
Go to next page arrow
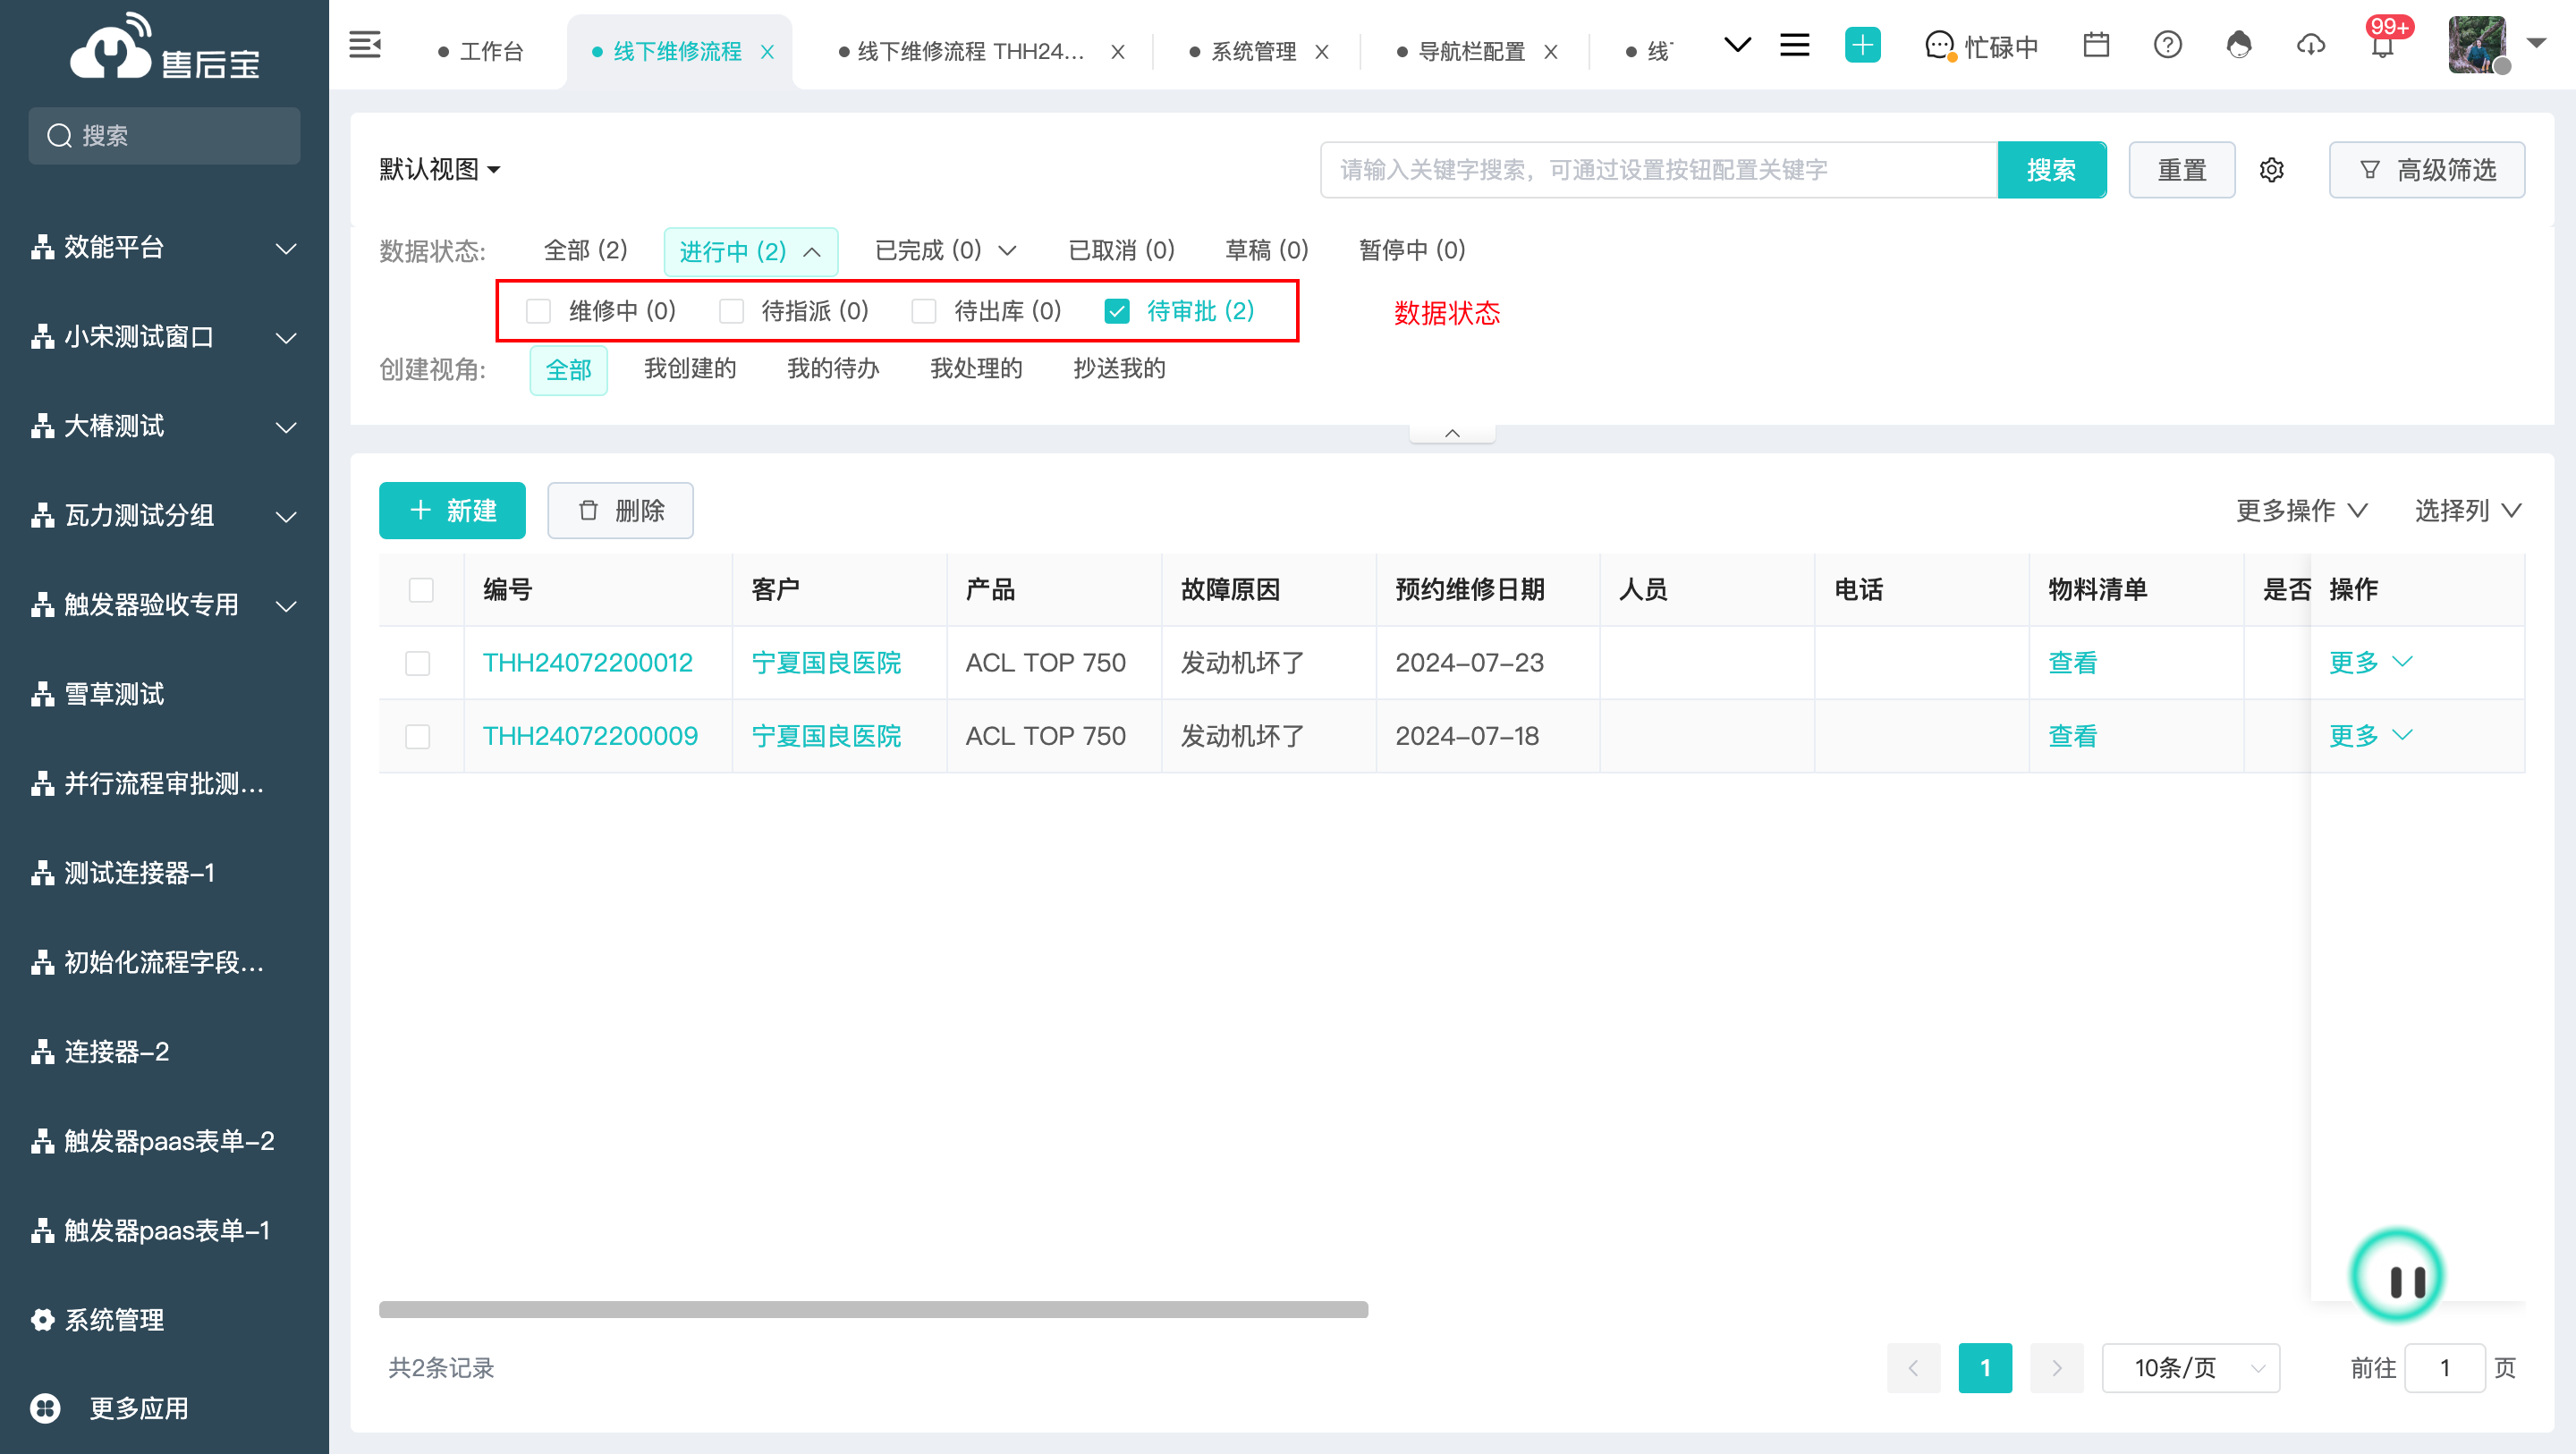(x=2056, y=1367)
